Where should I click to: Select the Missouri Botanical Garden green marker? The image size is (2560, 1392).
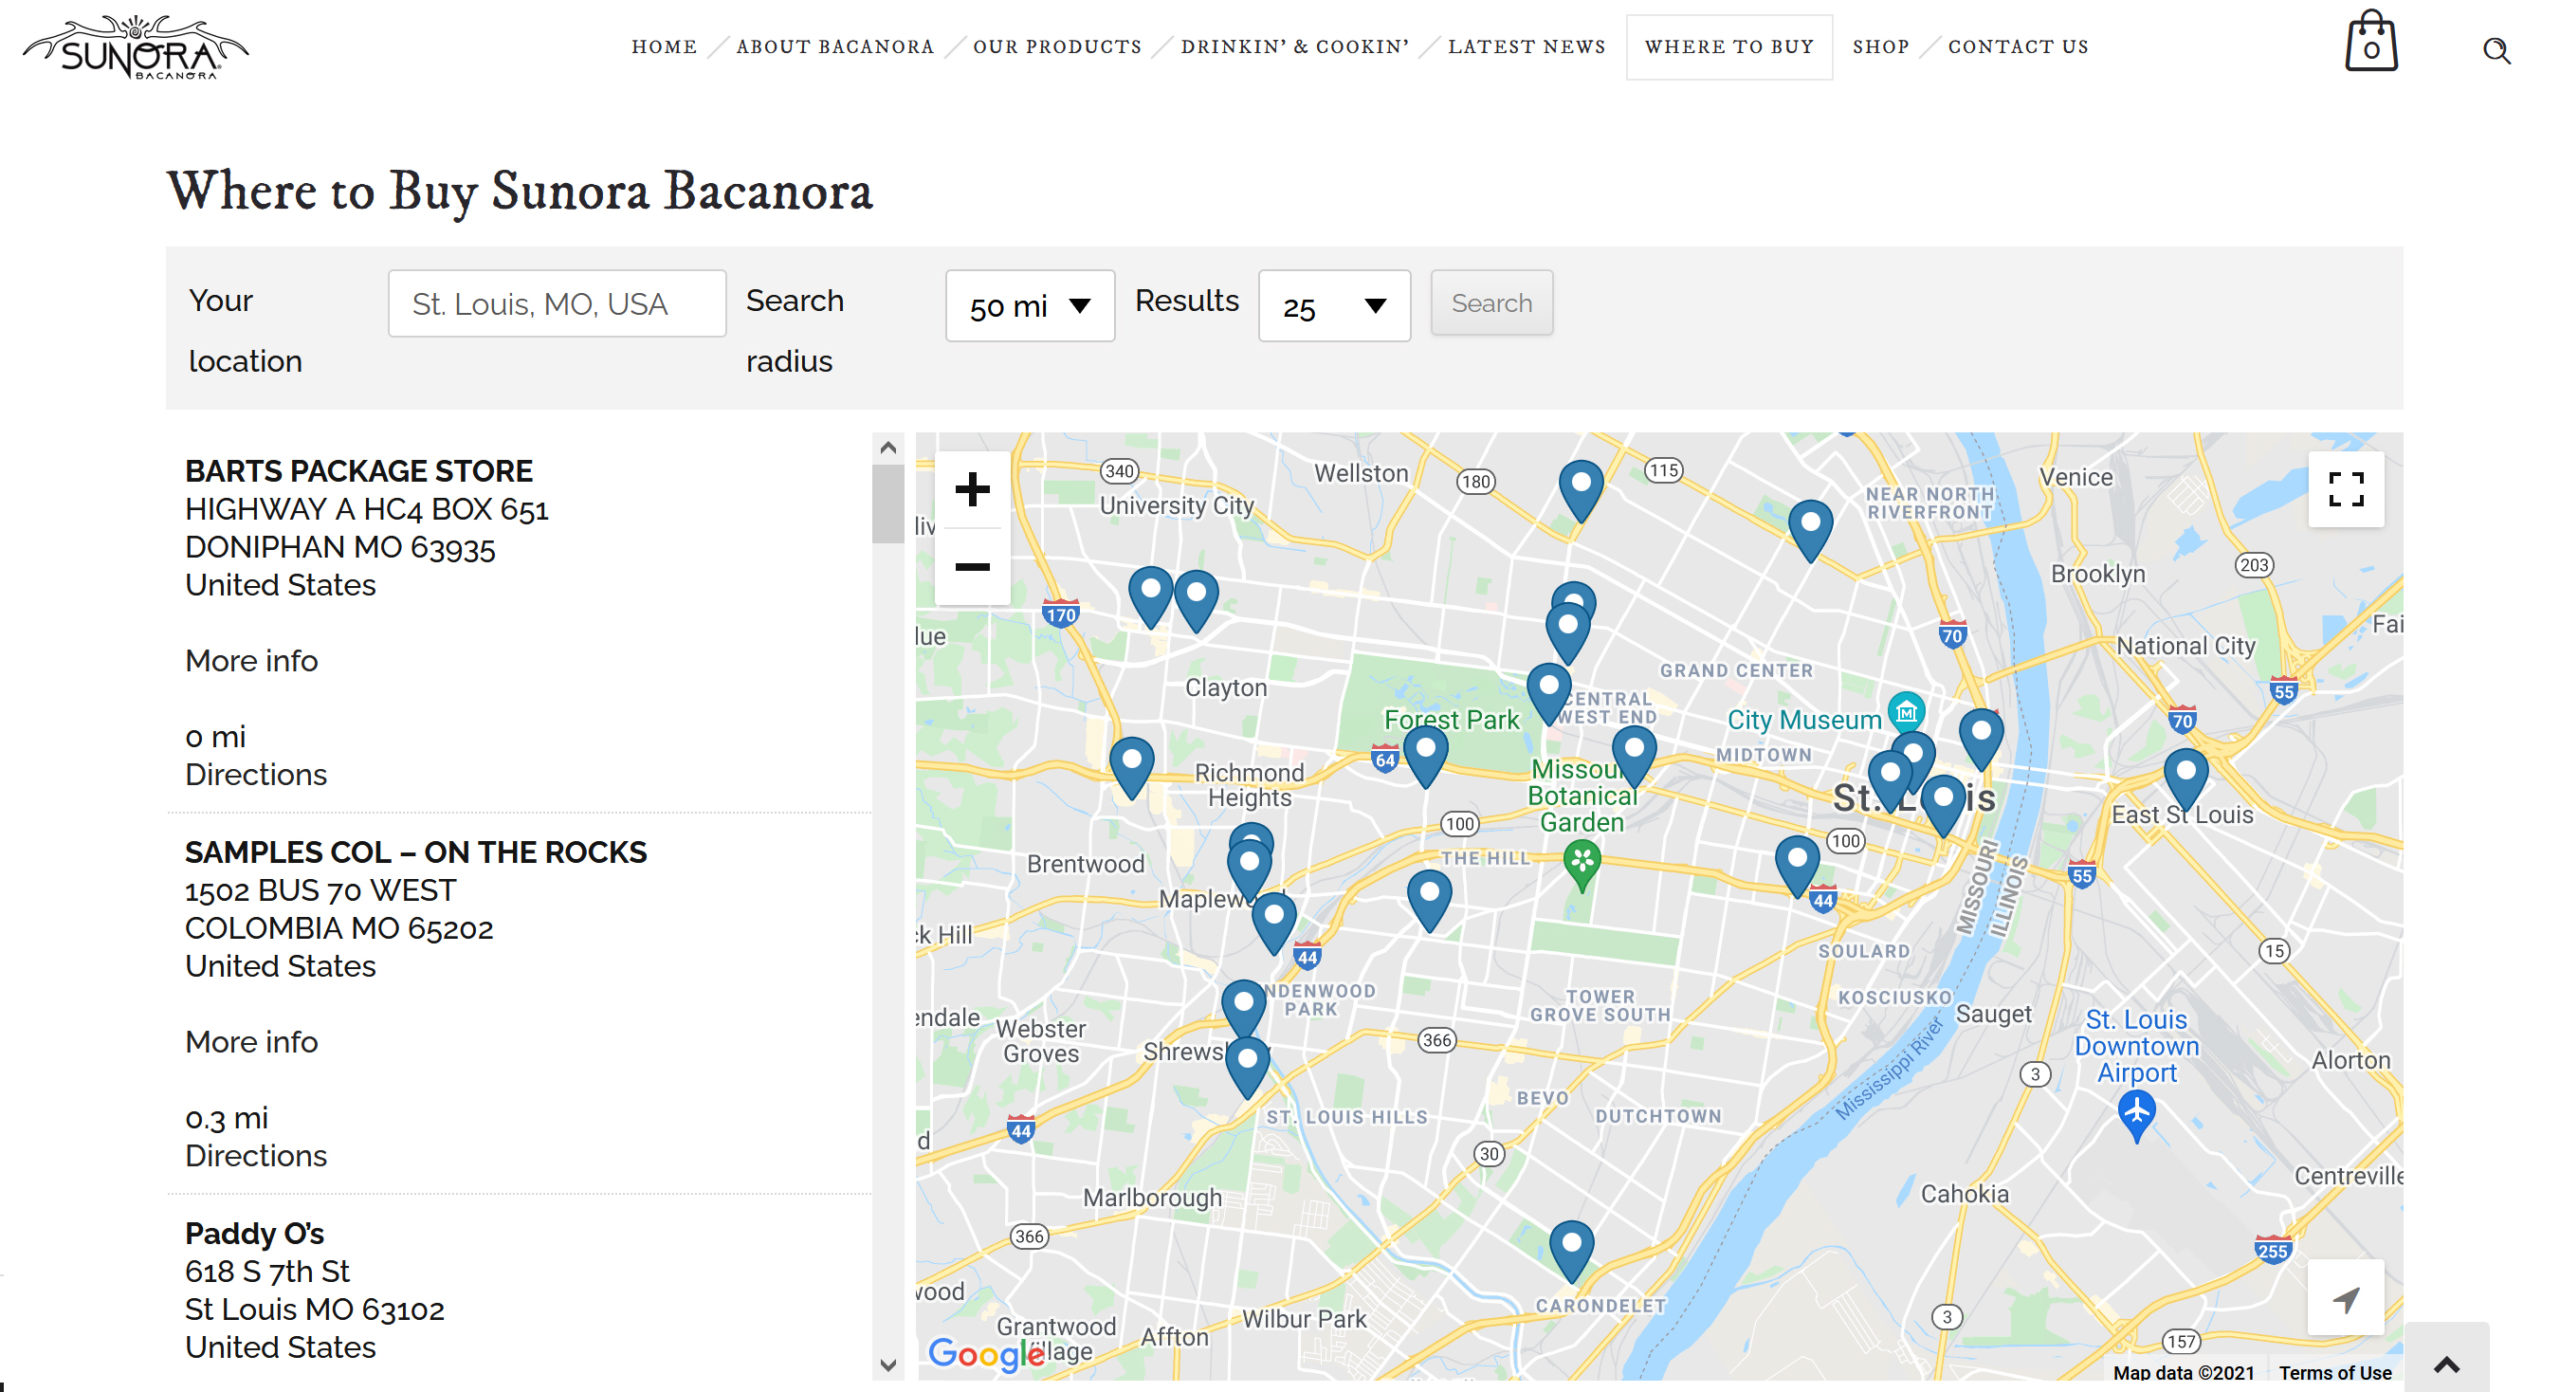(1582, 865)
